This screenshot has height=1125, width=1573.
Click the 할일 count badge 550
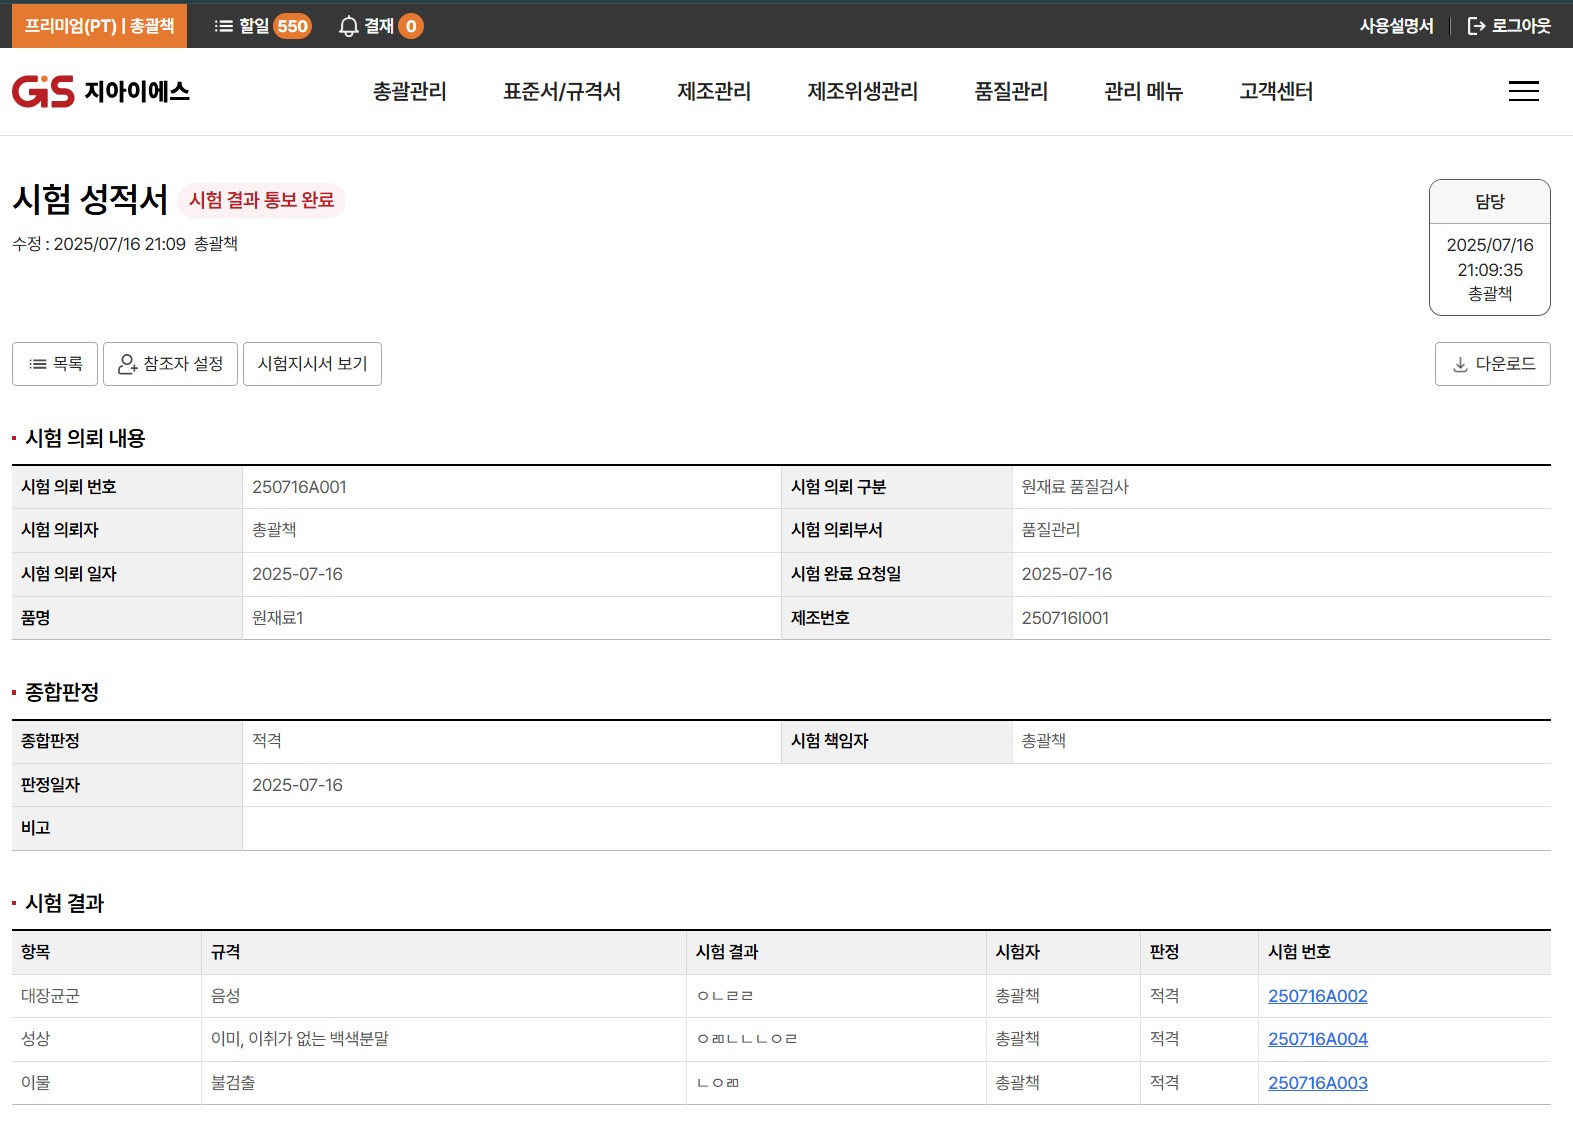click(x=292, y=26)
